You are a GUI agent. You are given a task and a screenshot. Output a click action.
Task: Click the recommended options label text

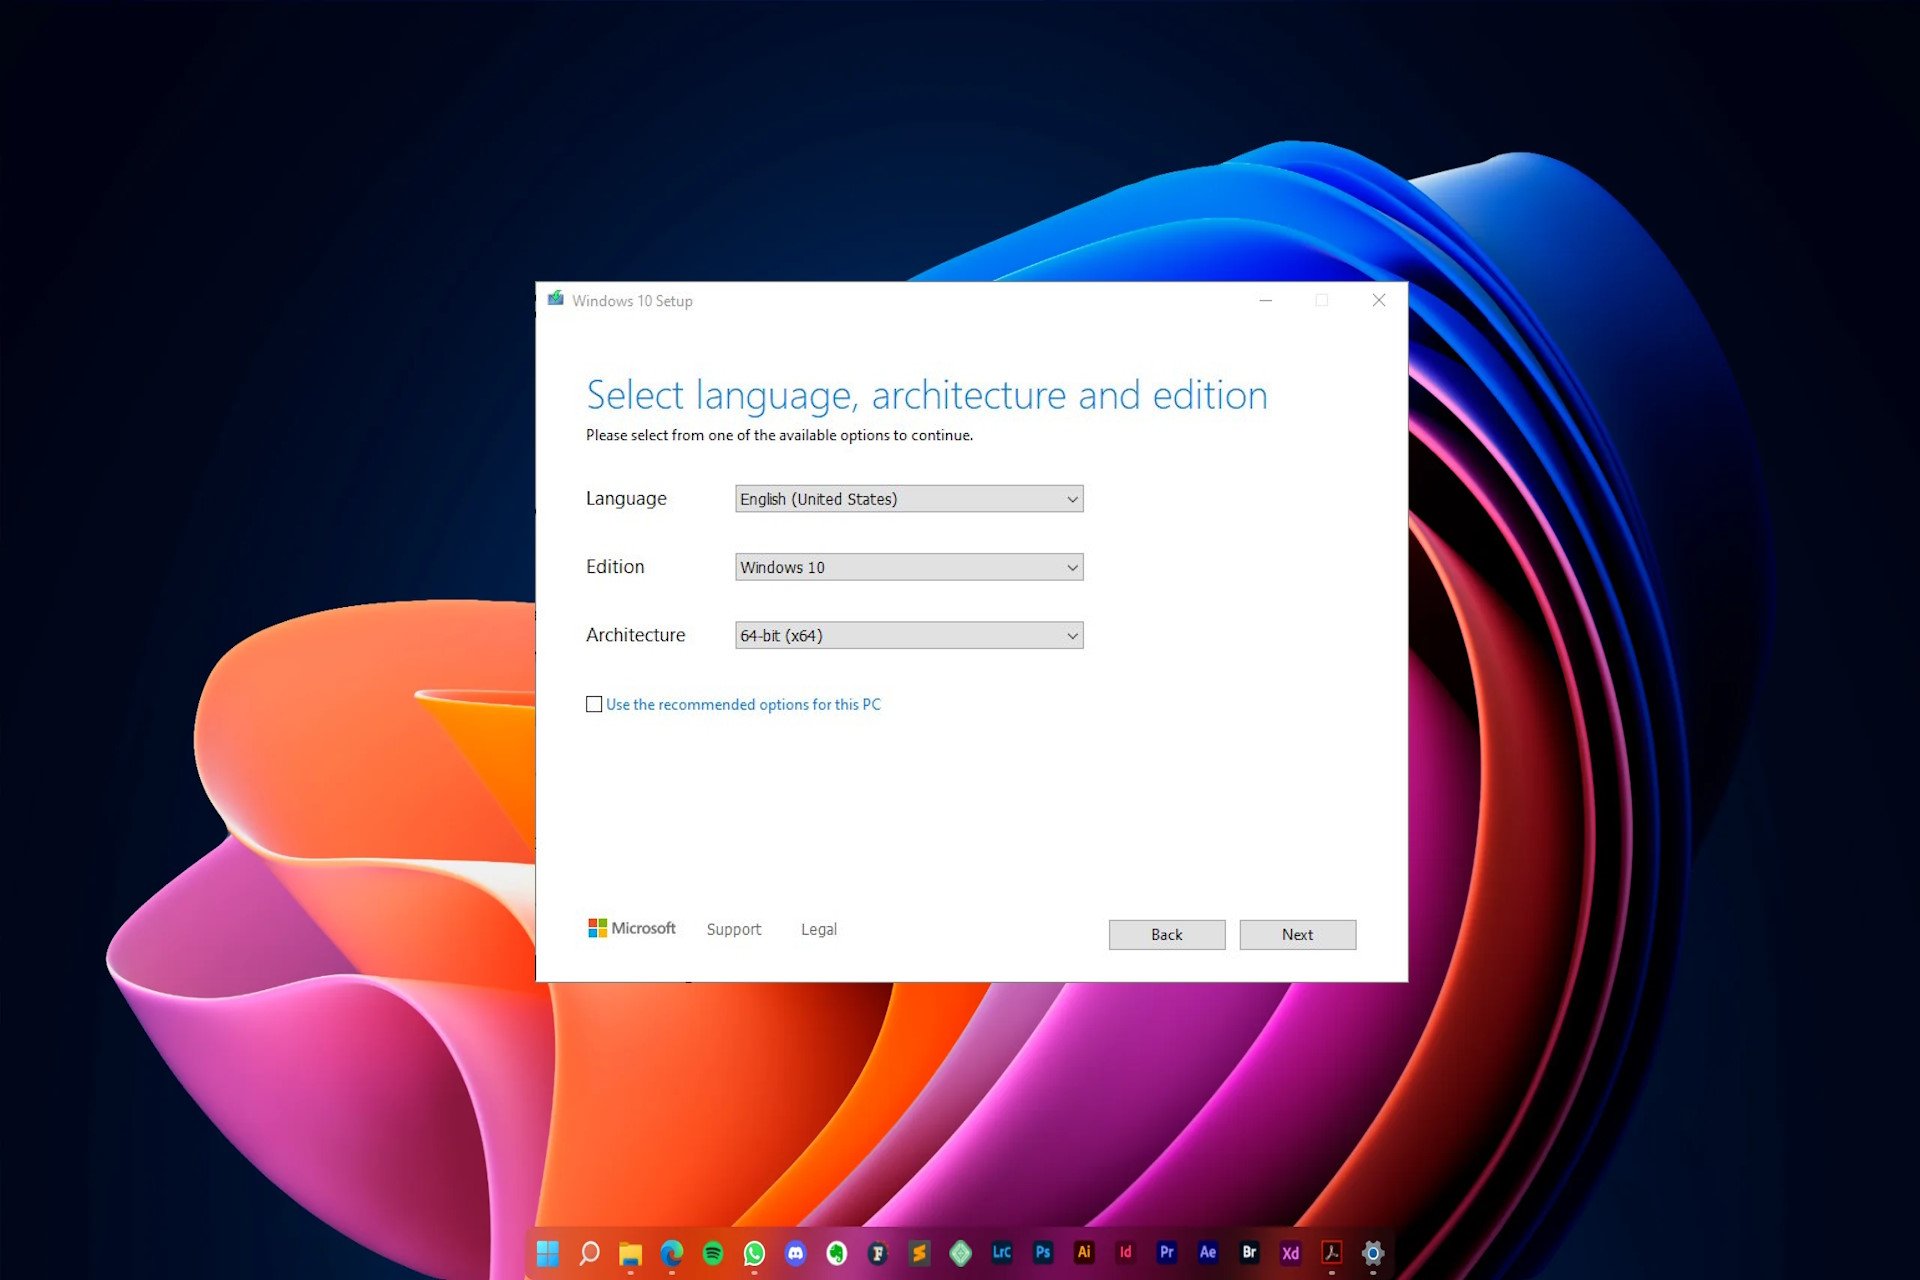(x=743, y=704)
